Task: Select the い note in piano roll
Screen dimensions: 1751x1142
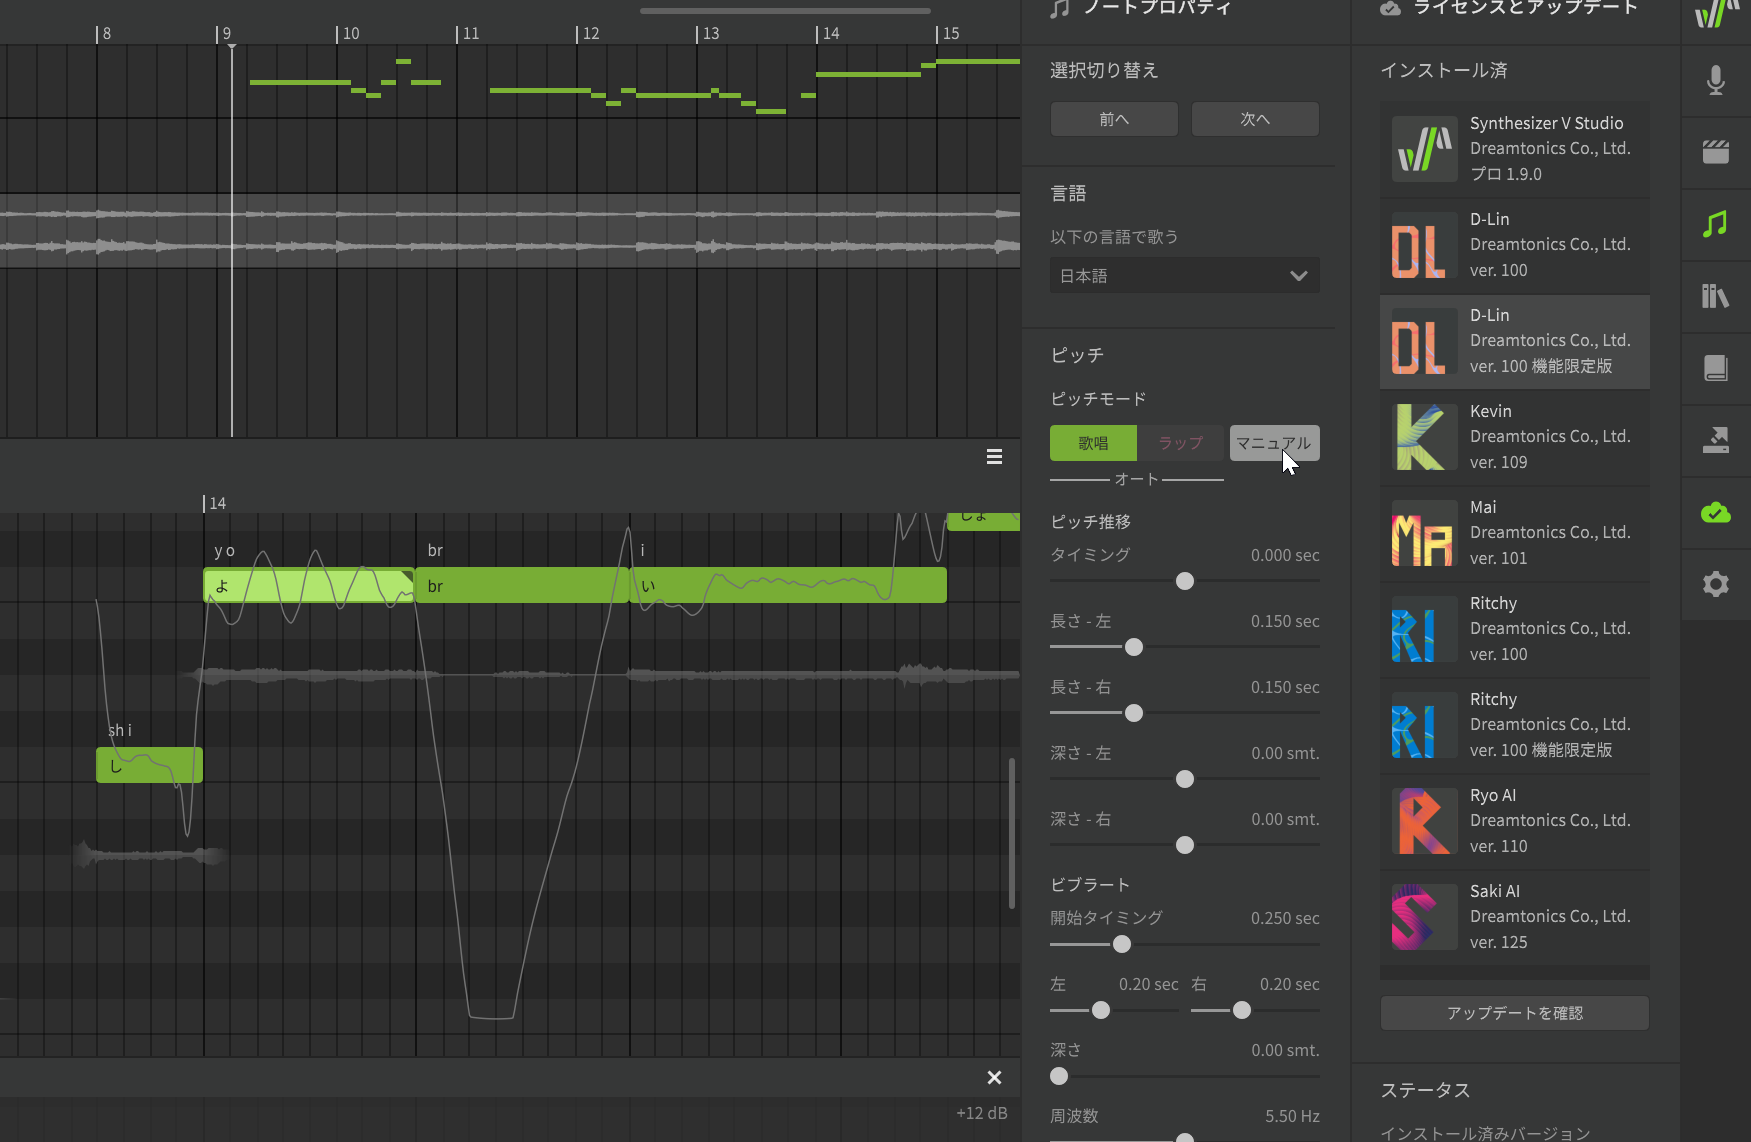Action: click(788, 586)
